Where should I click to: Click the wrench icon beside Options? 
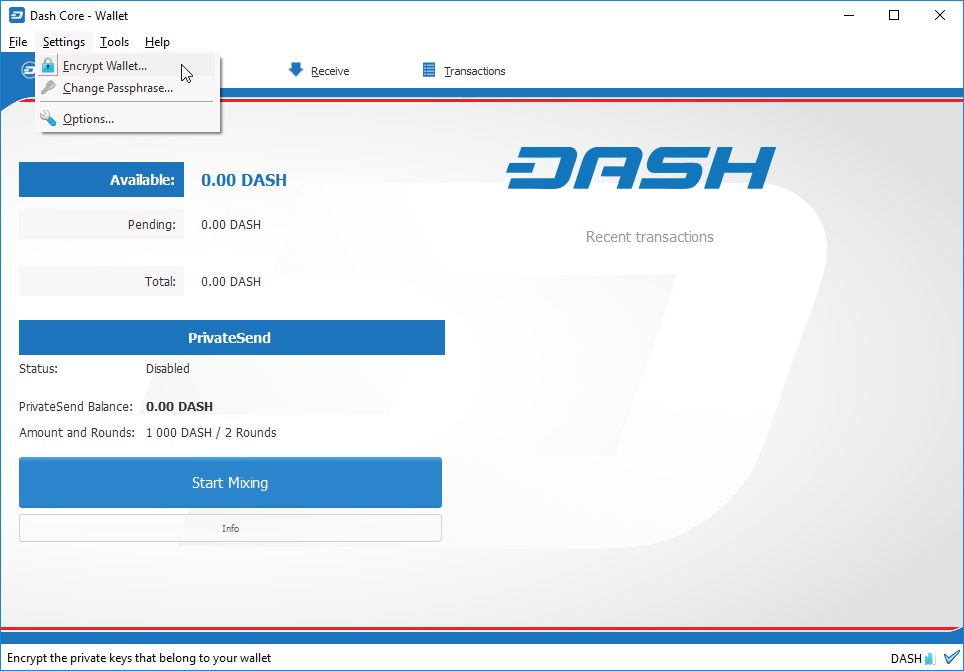coord(48,118)
